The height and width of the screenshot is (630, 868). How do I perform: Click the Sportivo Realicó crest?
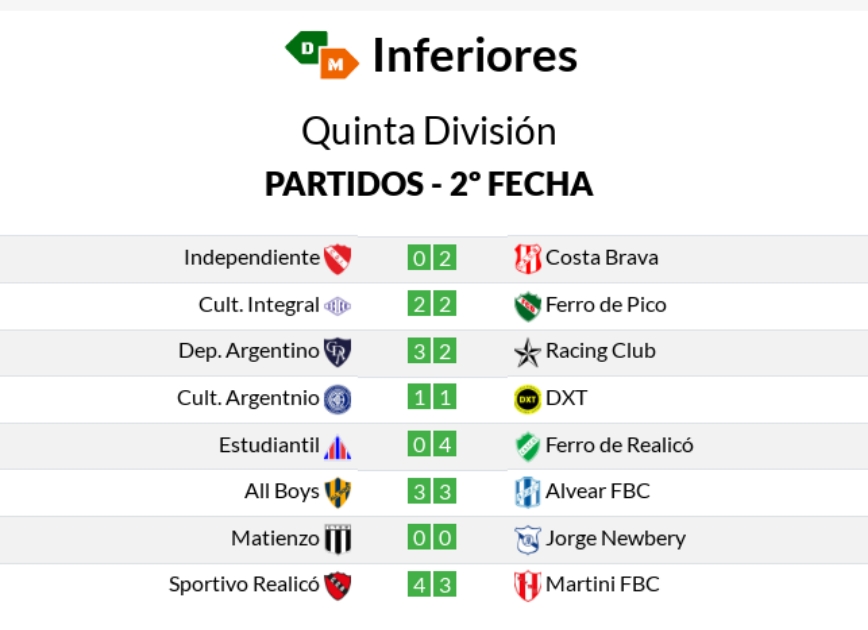click(x=337, y=586)
